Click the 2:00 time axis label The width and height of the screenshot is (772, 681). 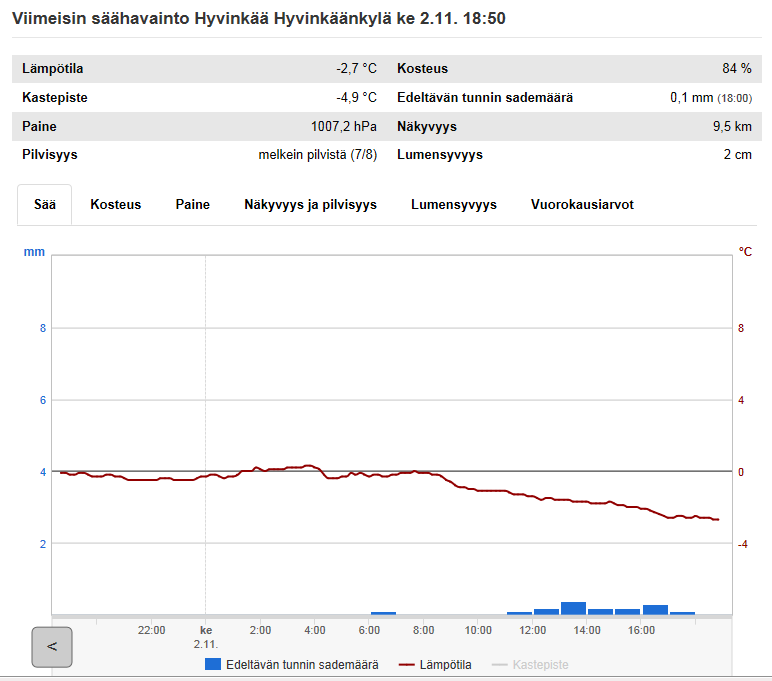[260, 630]
